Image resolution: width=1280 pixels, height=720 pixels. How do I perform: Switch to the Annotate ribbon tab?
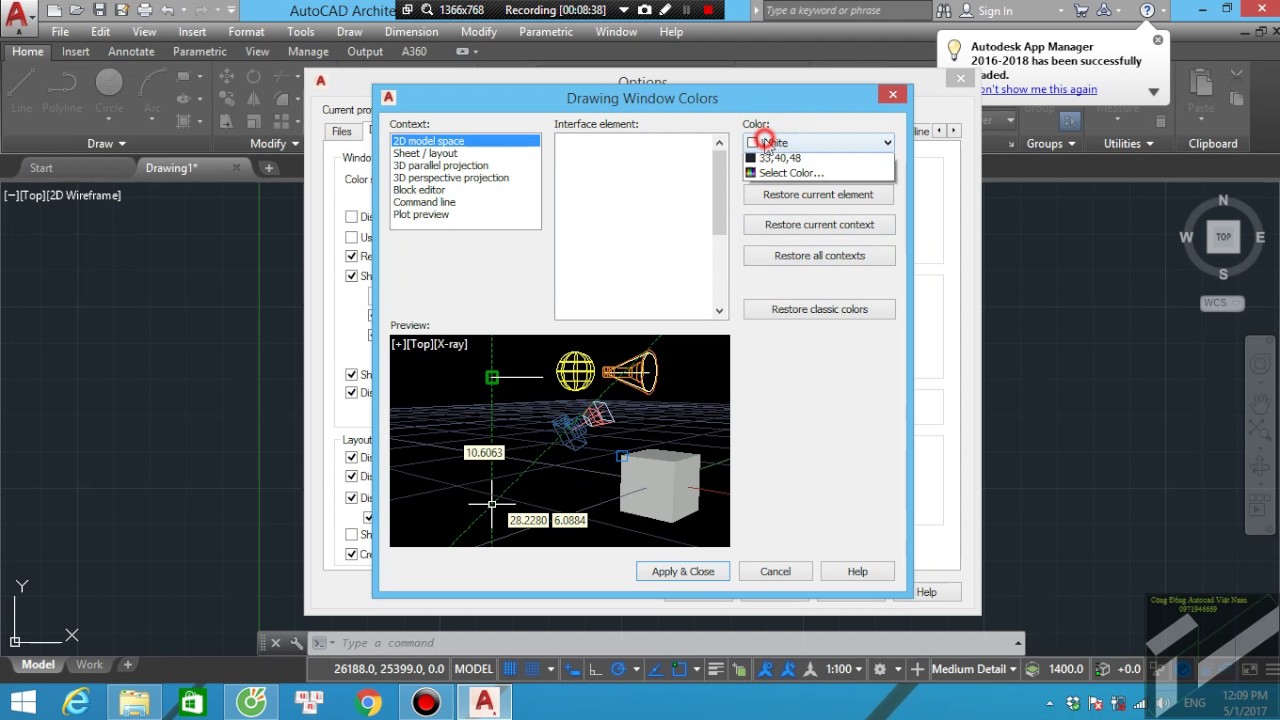(131, 52)
